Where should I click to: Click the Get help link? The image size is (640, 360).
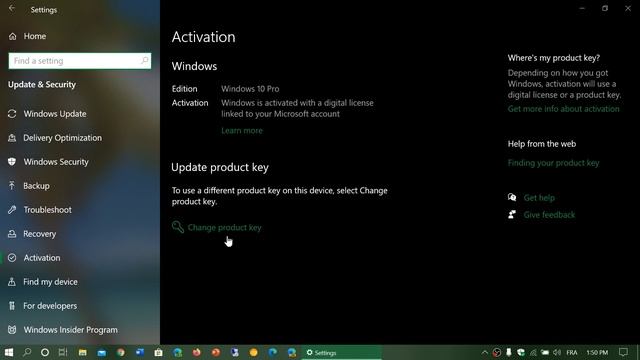click(x=539, y=198)
